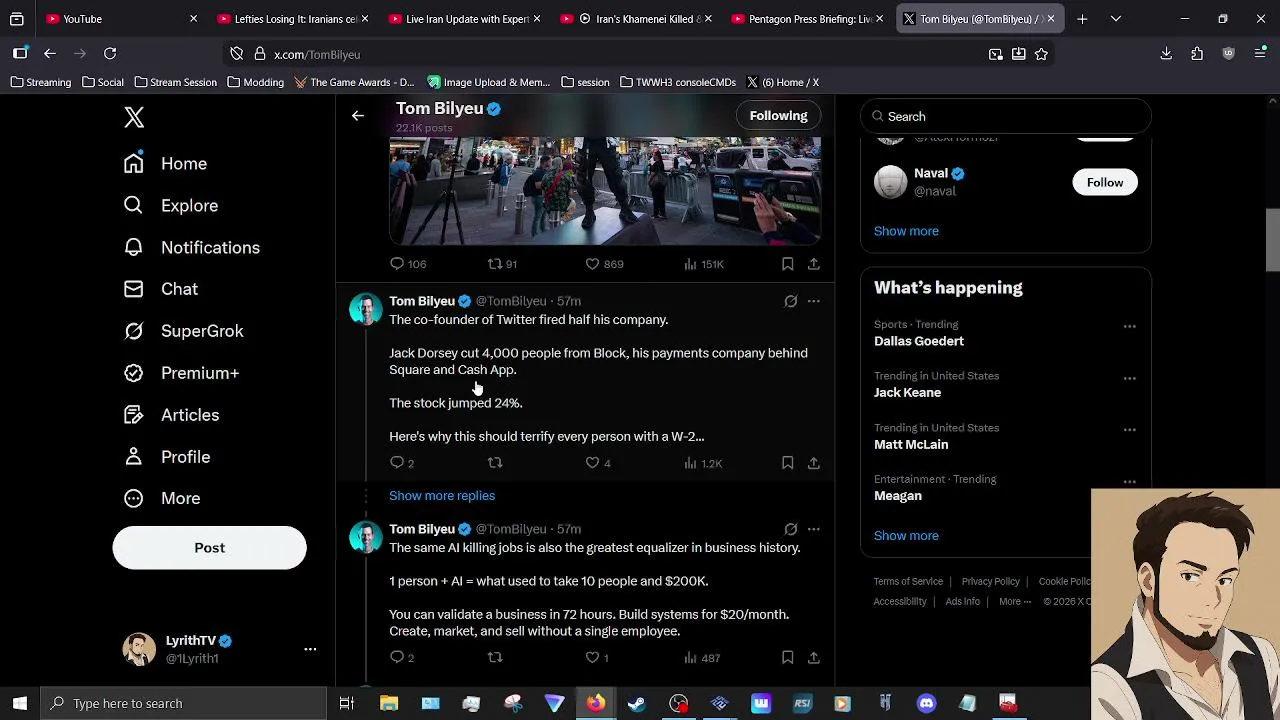Open Explore in the X sidebar
This screenshot has width=1280, height=720.
tap(170, 205)
